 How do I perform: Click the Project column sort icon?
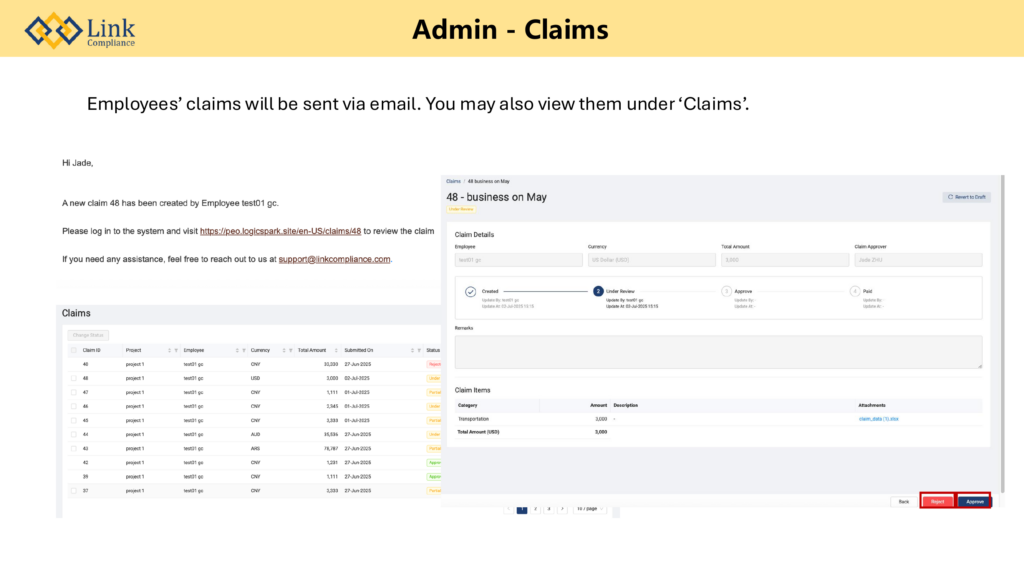click(x=169, y=351)
